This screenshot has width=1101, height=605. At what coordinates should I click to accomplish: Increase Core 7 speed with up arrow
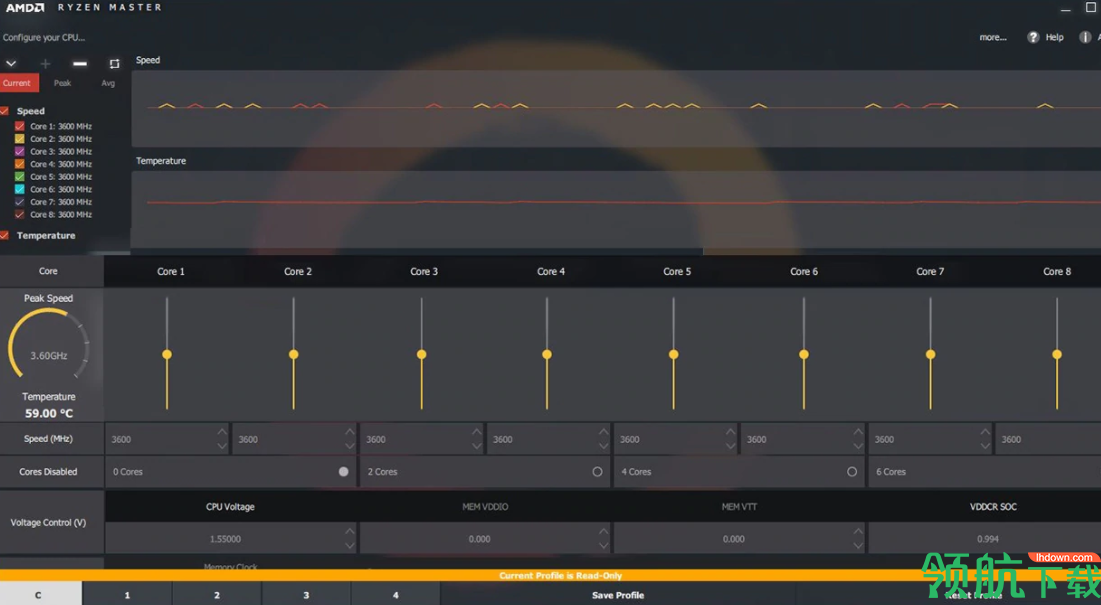(x=985, y=432)
